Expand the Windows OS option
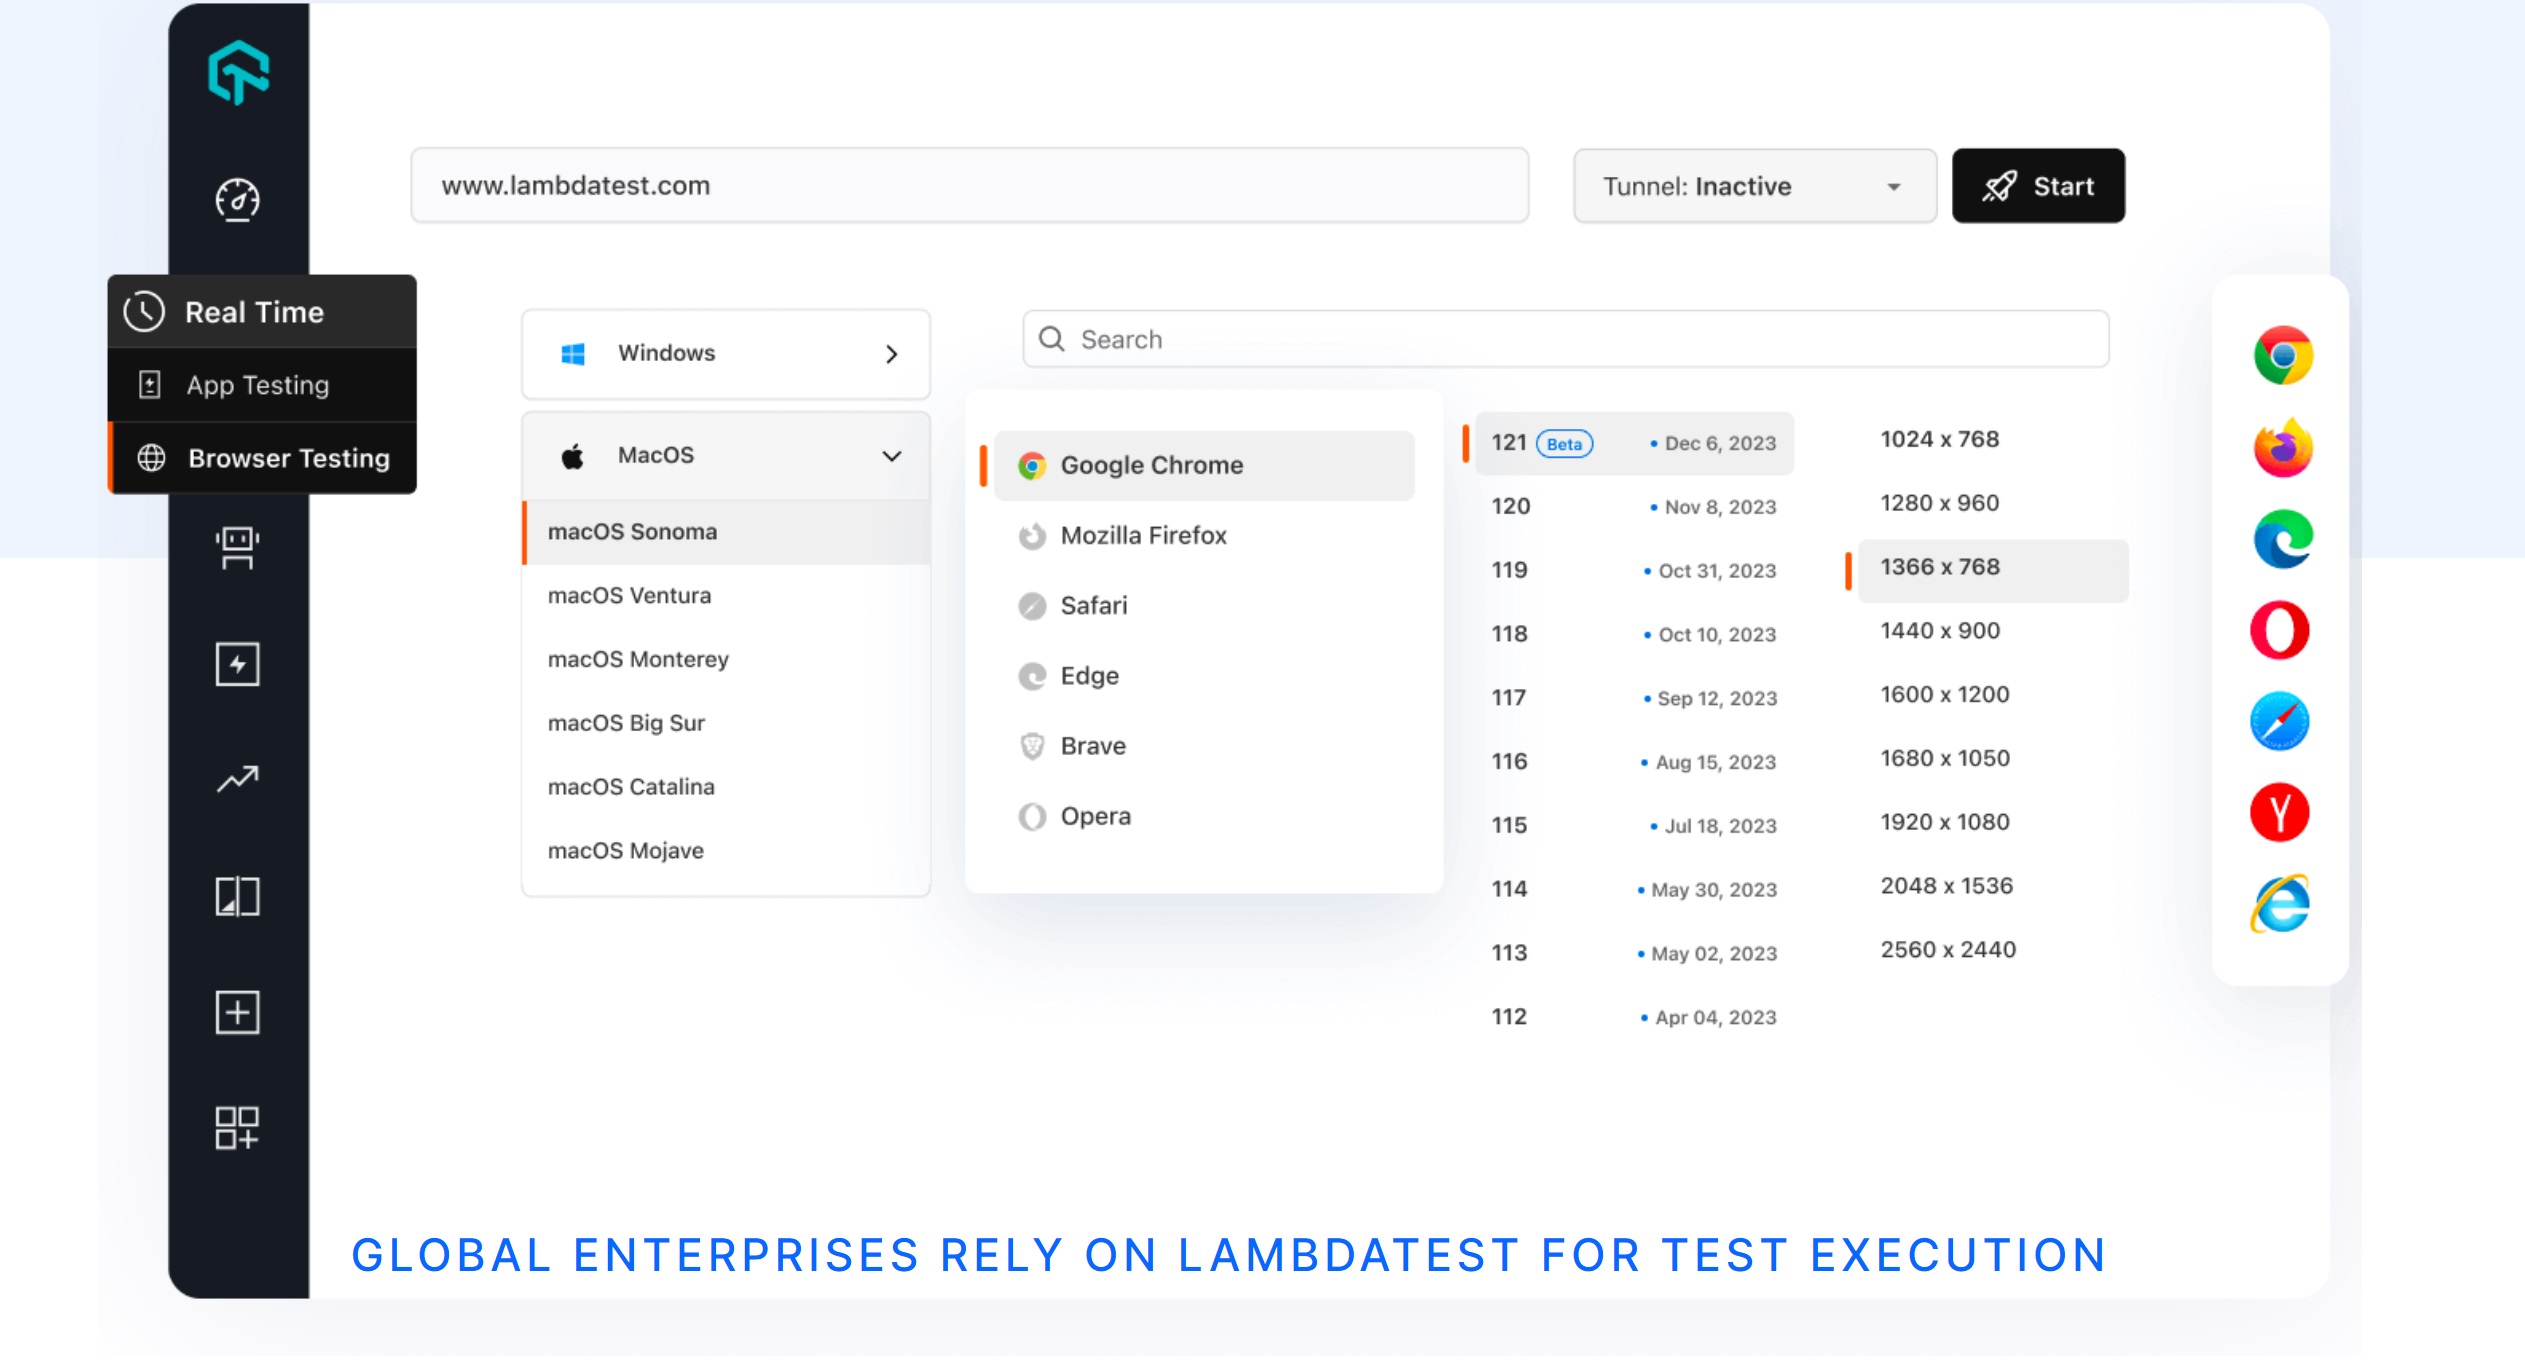The height and width of the screenshot is (1364, 2525). [x=726, y=354]
